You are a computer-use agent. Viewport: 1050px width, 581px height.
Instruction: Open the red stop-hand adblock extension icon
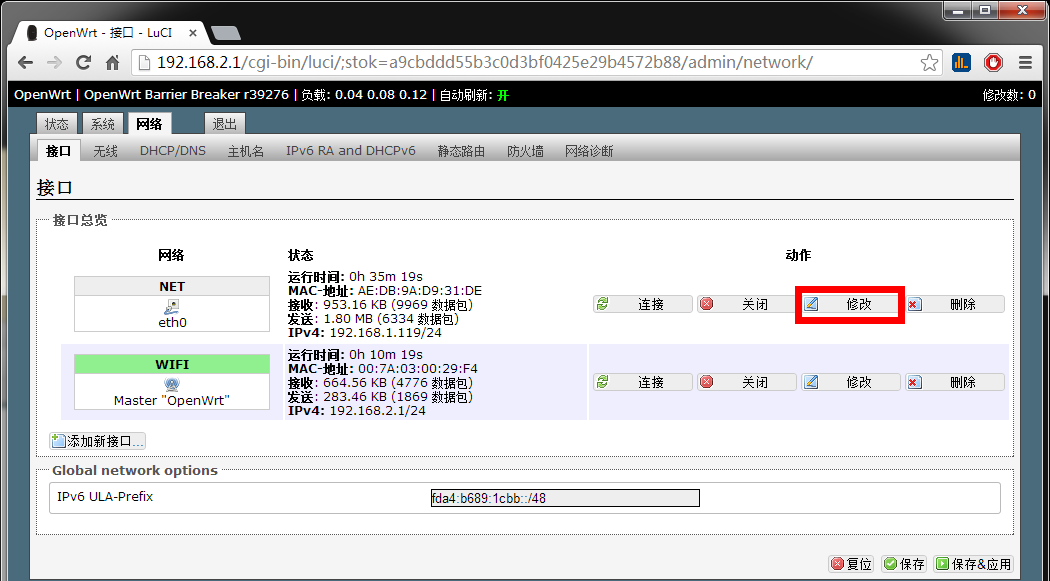click(993, 63)
